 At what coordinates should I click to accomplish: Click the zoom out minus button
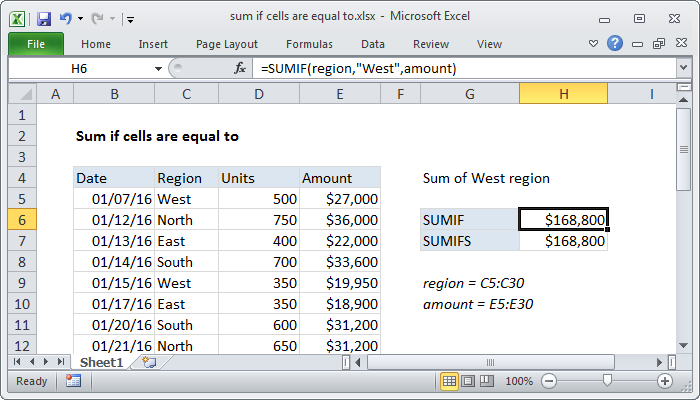tap(549, 381)
